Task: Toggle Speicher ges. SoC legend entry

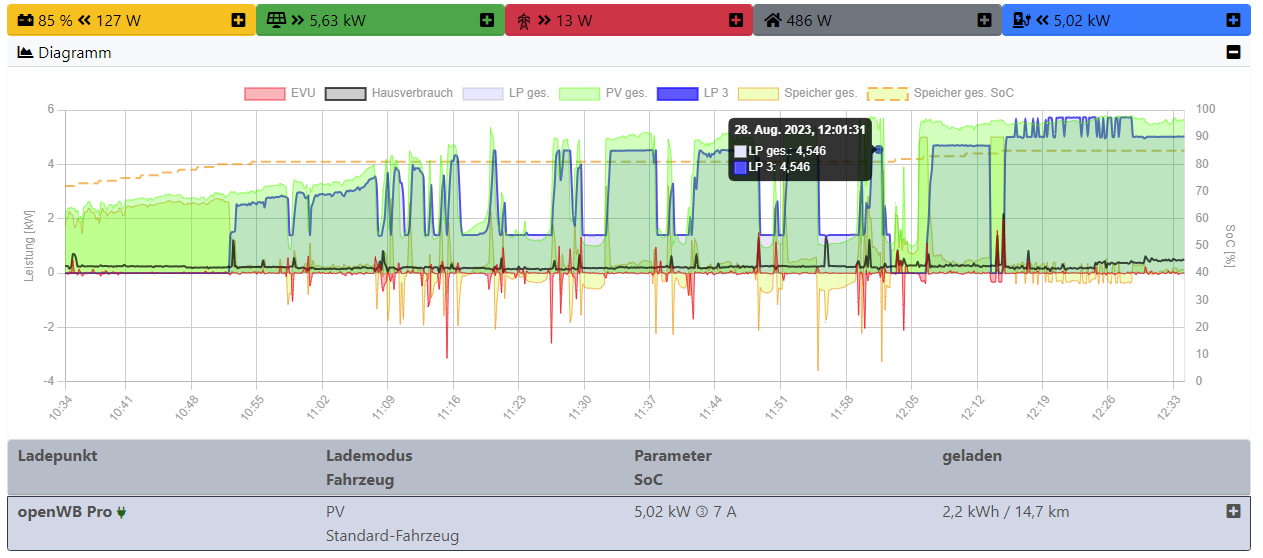Action: (x=963, y=93)
